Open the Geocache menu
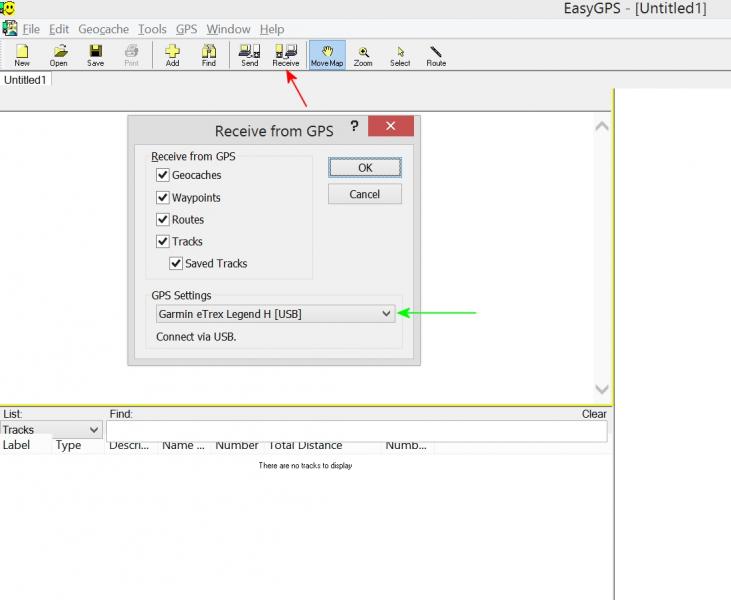 click(x=103, y=29)
